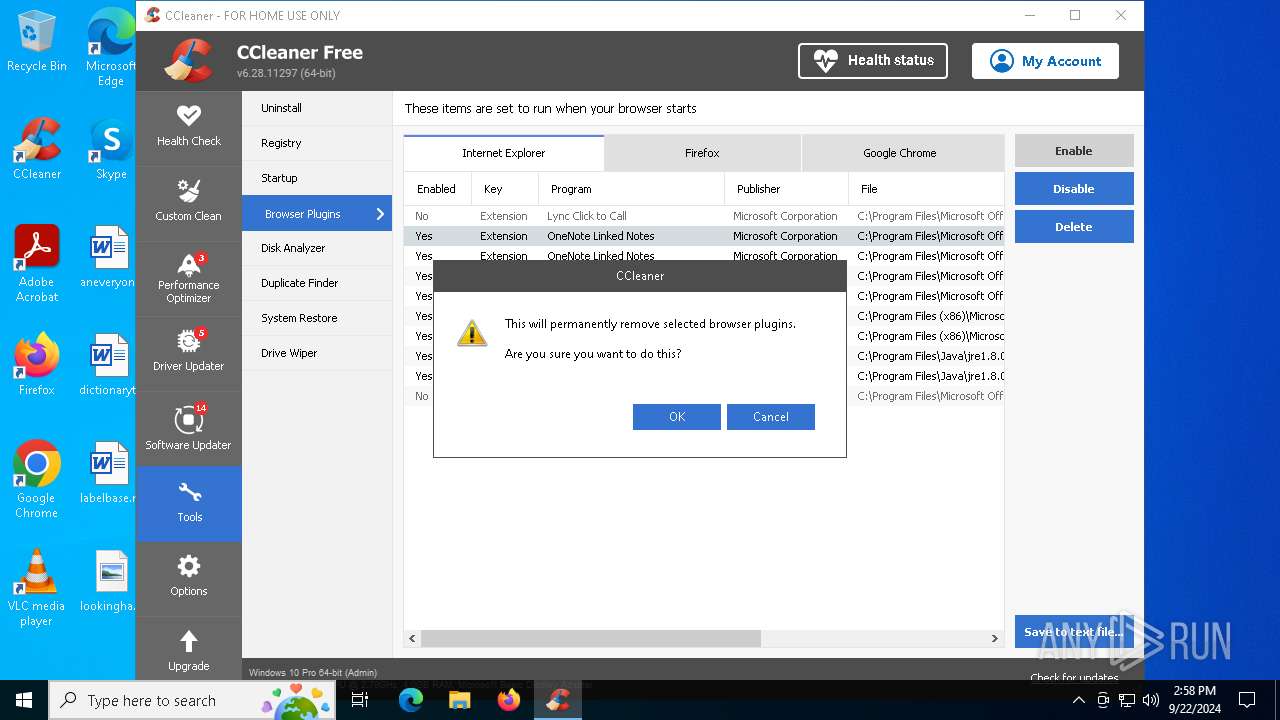The height and width of the screenshot is (720, 1280).
Task: Click Save to text file button
Action: [1074, 632]
